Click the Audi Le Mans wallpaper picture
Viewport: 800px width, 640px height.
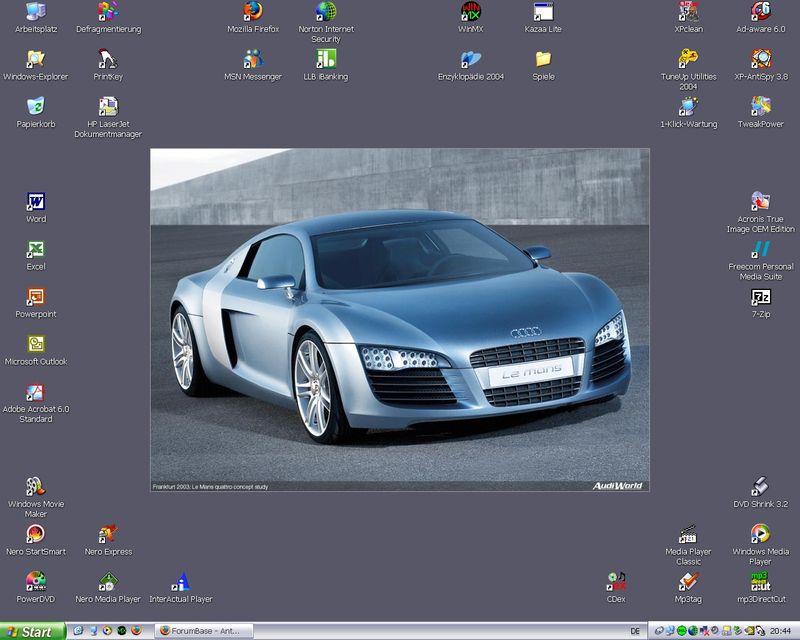point(399,320)
